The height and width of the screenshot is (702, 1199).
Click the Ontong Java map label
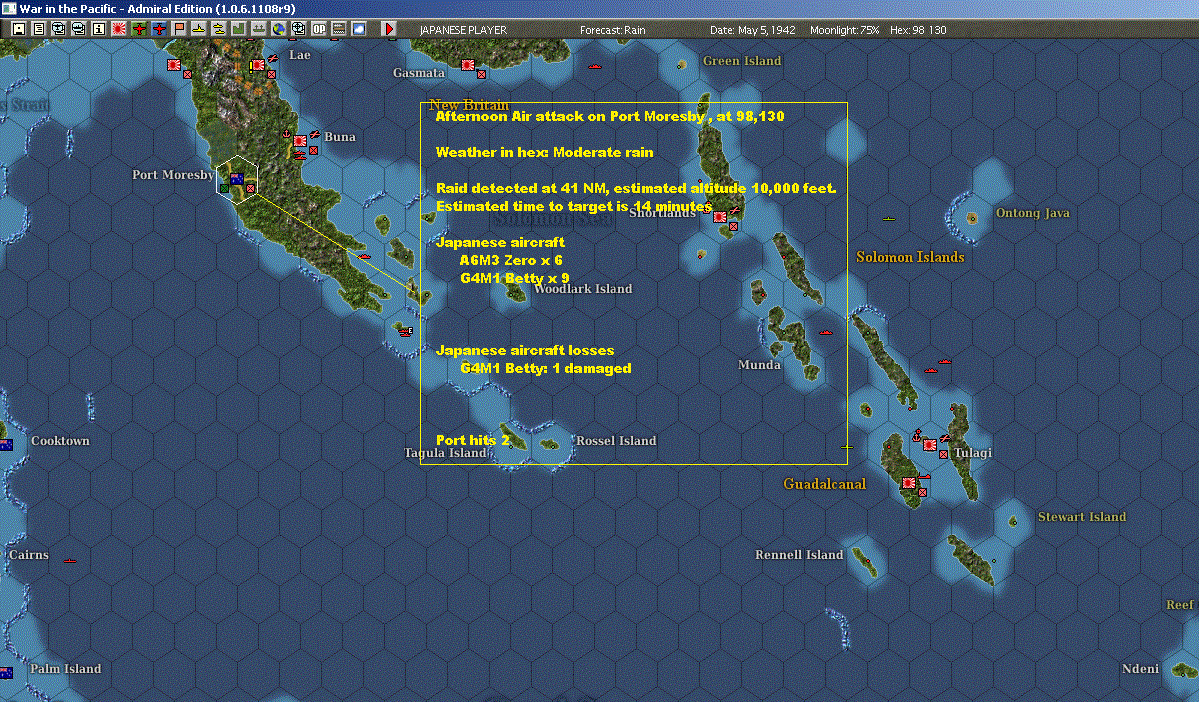pos(1032,213)
